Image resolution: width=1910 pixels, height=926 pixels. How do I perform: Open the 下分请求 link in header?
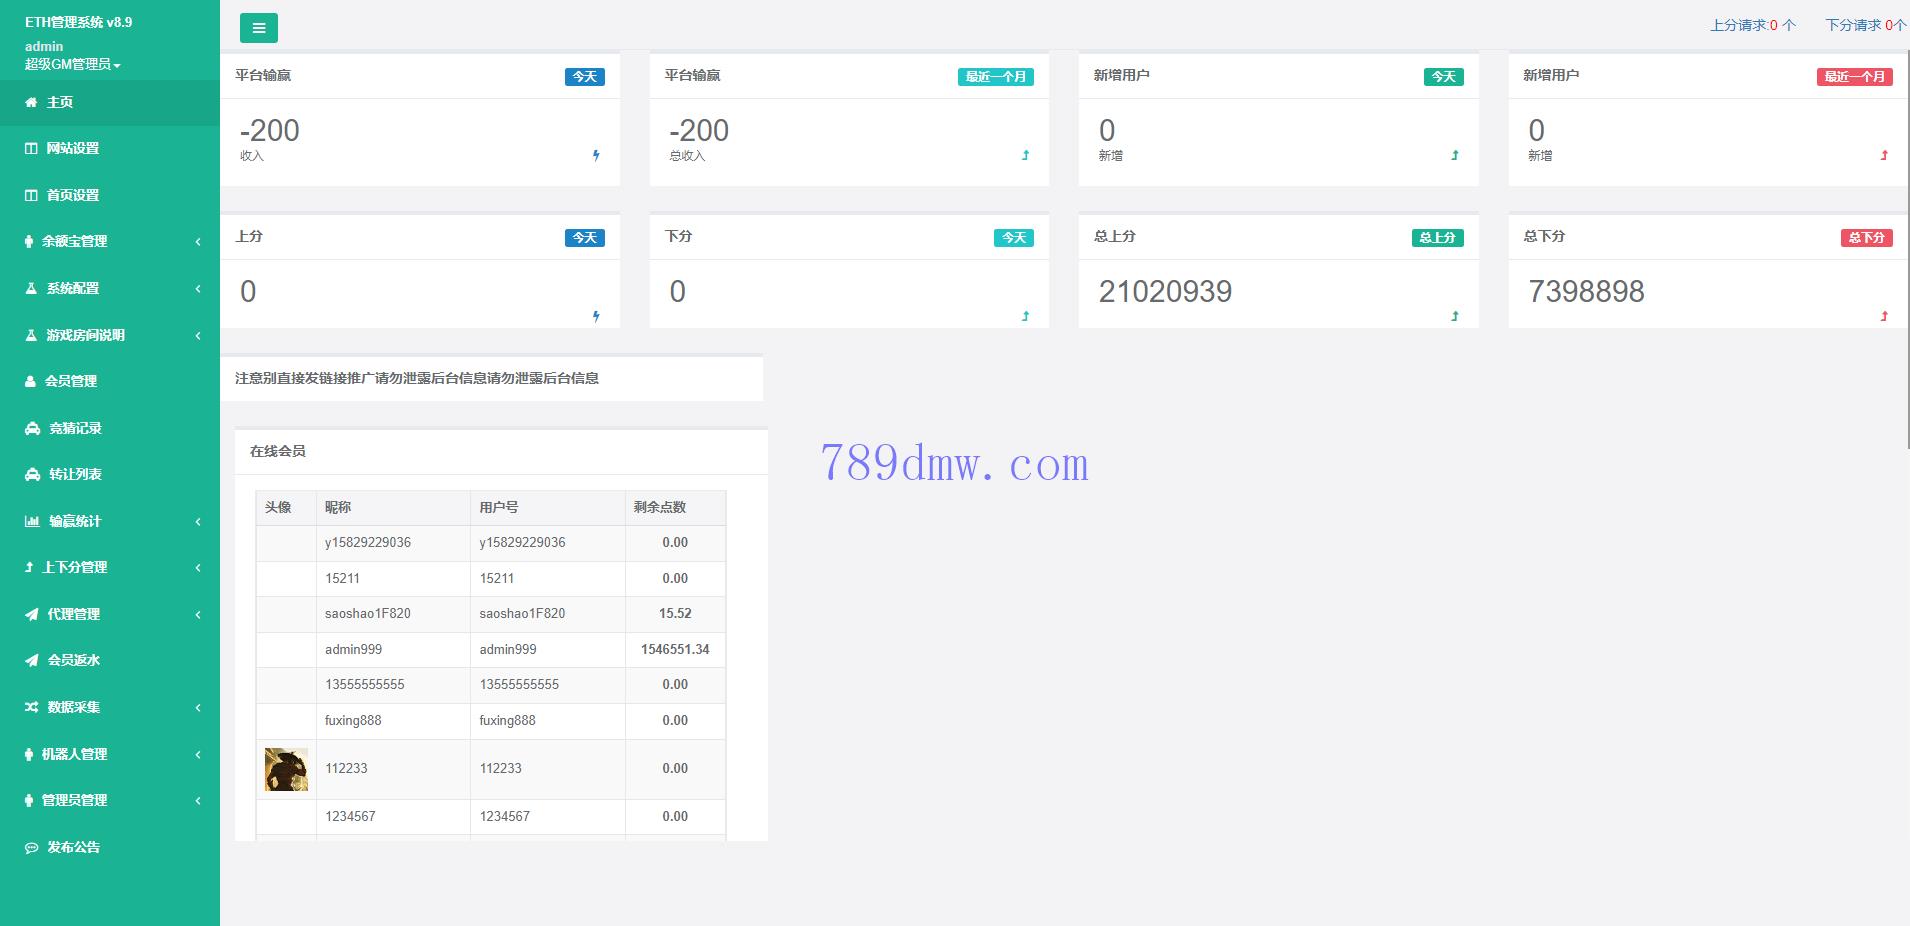[1864, 25]
